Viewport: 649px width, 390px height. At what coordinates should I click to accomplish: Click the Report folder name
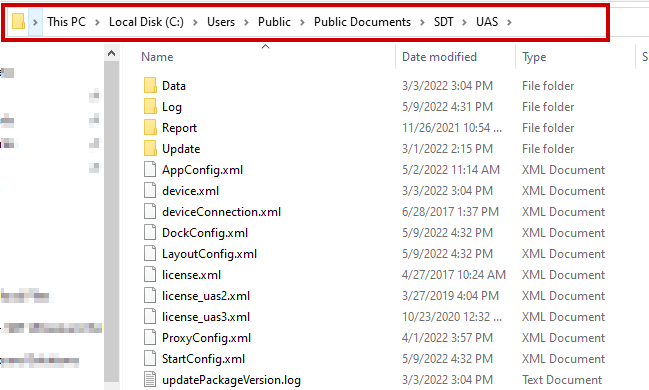coord(179,128)
